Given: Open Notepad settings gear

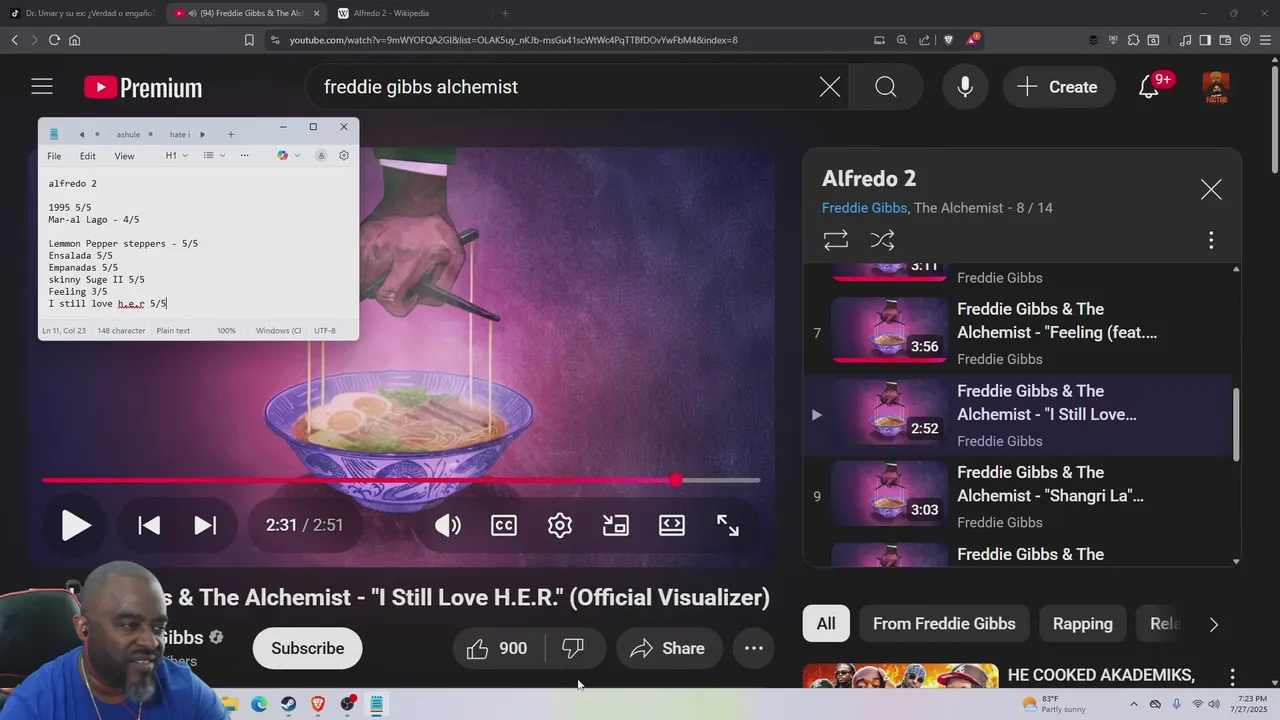Looking at the screenshot, I should (x=344, y=156).
